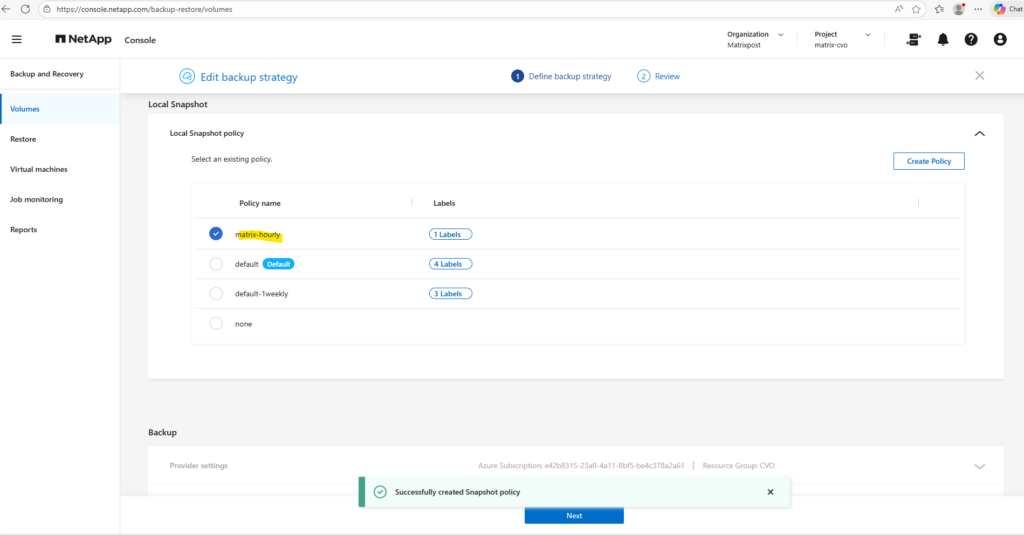The image size is (1024, 535).
Task: Open Job monitoring in the sidebar
Action: (x=36, y=199)
